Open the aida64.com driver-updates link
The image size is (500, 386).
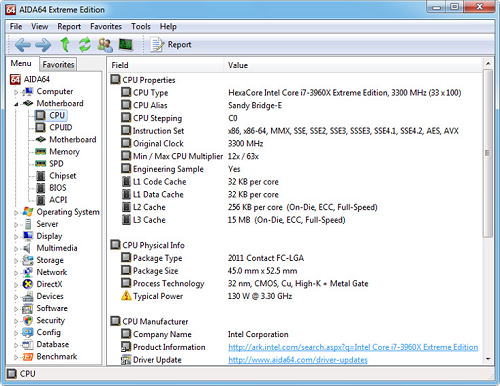tap(298, 360)
